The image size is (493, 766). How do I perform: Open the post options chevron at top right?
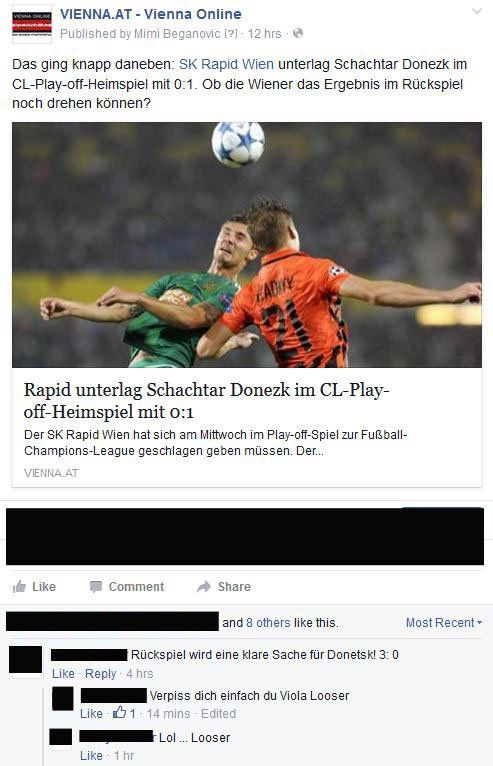[476, 12]
